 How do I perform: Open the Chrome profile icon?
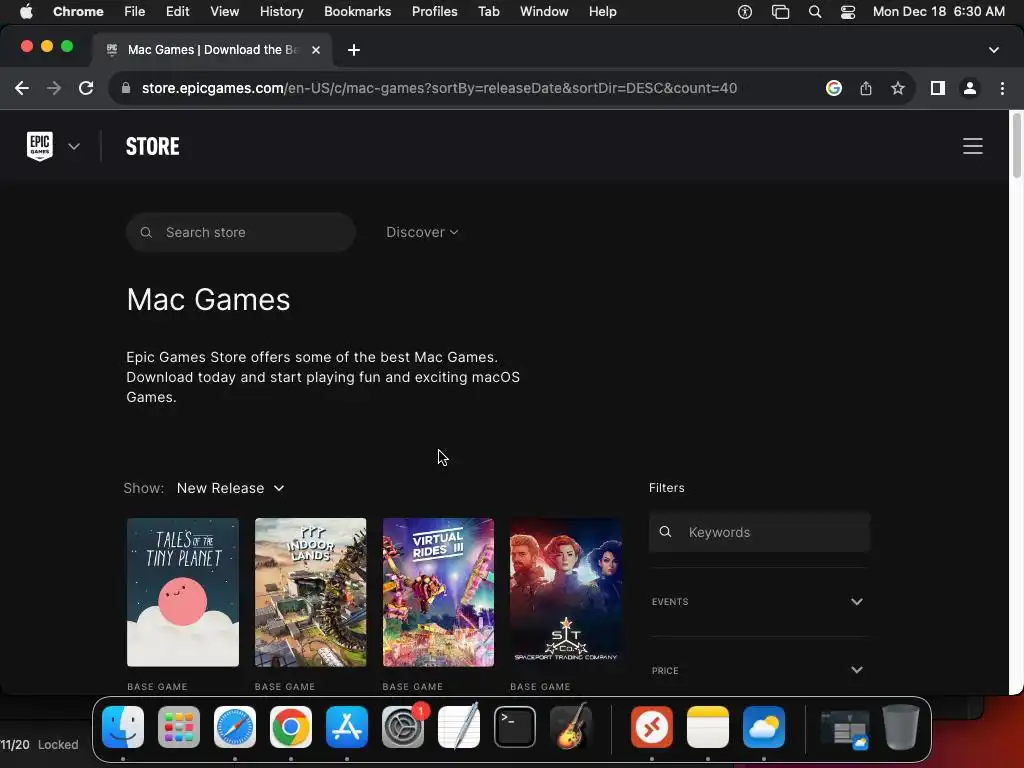[970, 88]
